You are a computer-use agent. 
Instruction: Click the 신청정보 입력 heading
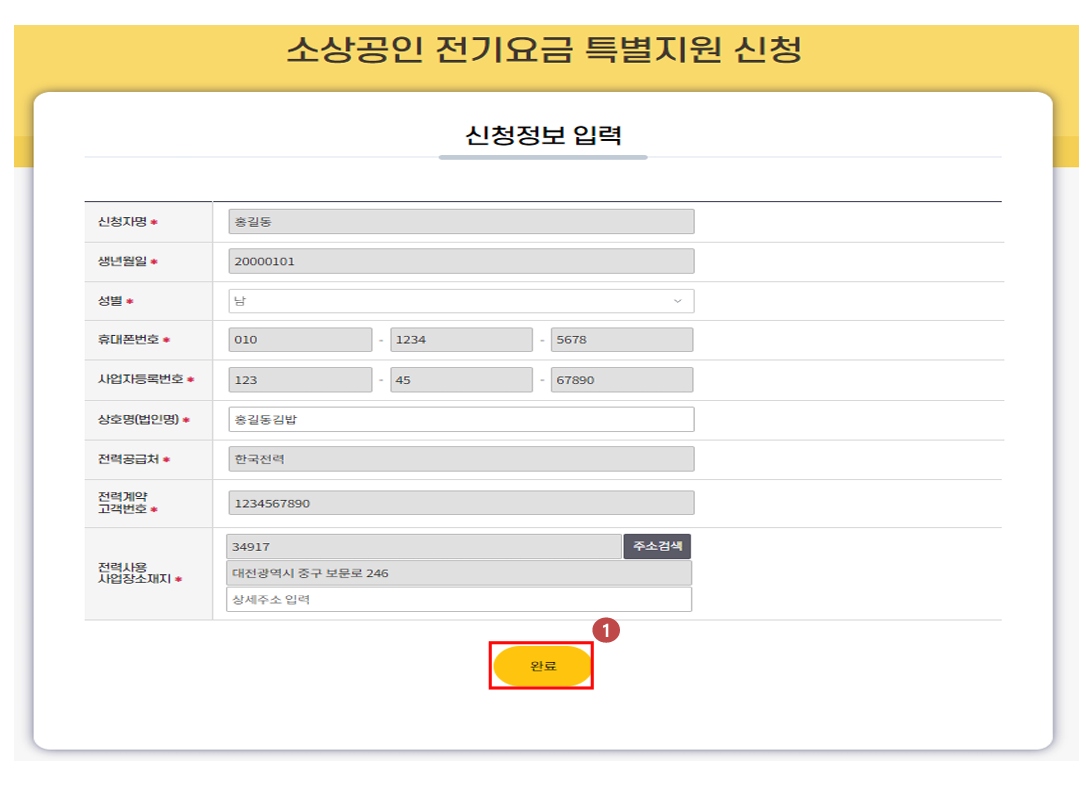pyautogui.click(x=543, y=135)
